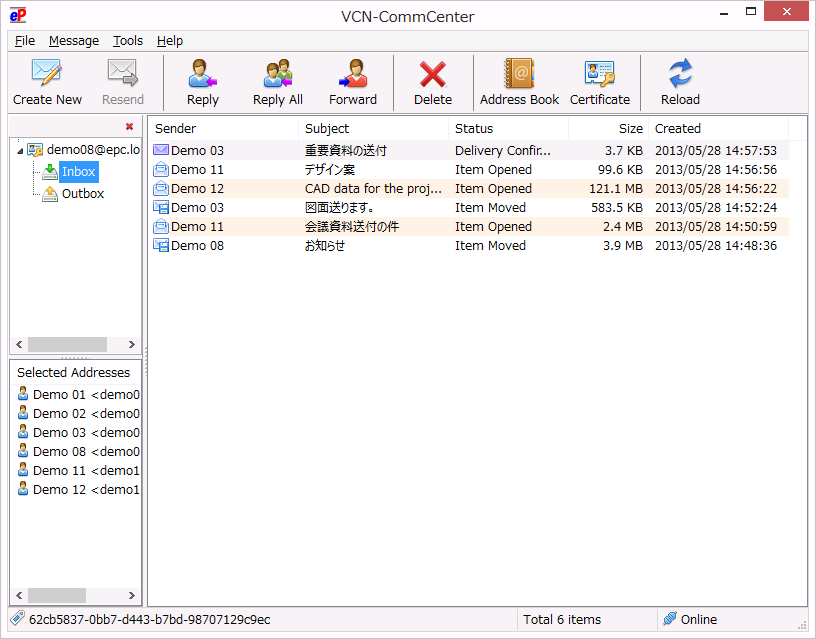Click the Create New message icon
This screenshot has width=816, height=639.
47,73
